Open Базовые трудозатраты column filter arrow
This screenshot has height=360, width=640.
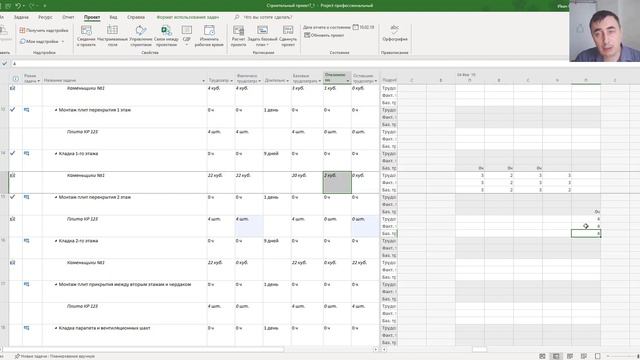[320, 81]
